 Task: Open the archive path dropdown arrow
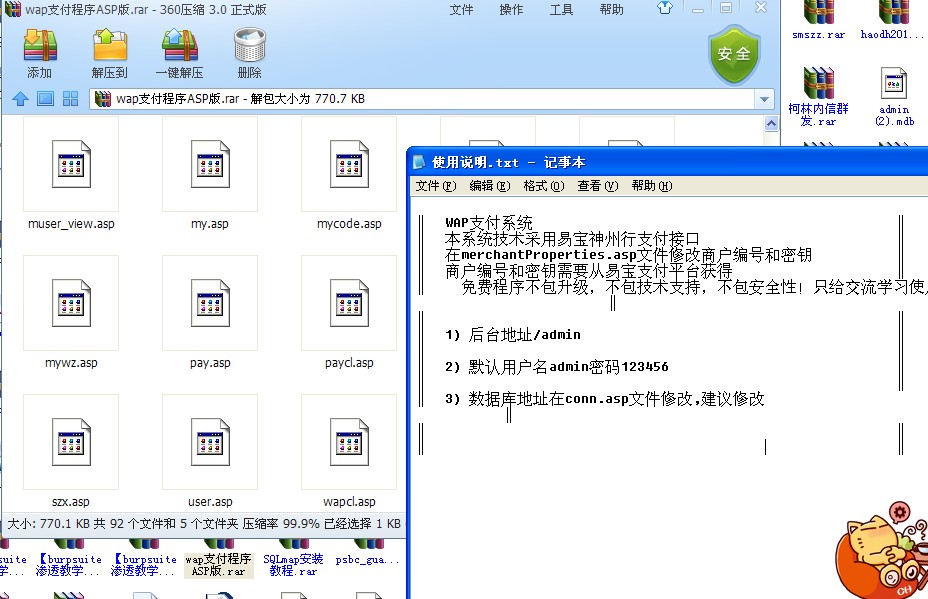click(765, 99)
